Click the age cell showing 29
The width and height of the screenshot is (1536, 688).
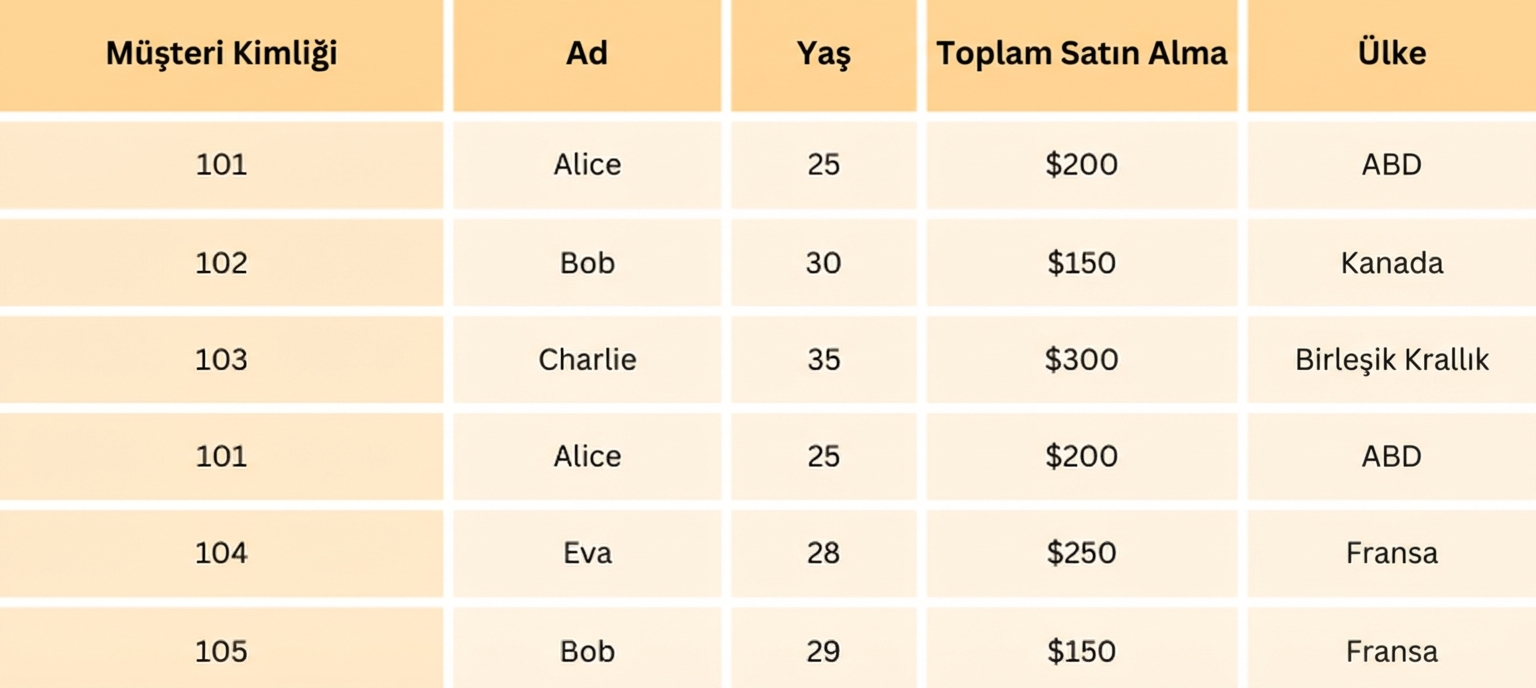tap(823, 652)
